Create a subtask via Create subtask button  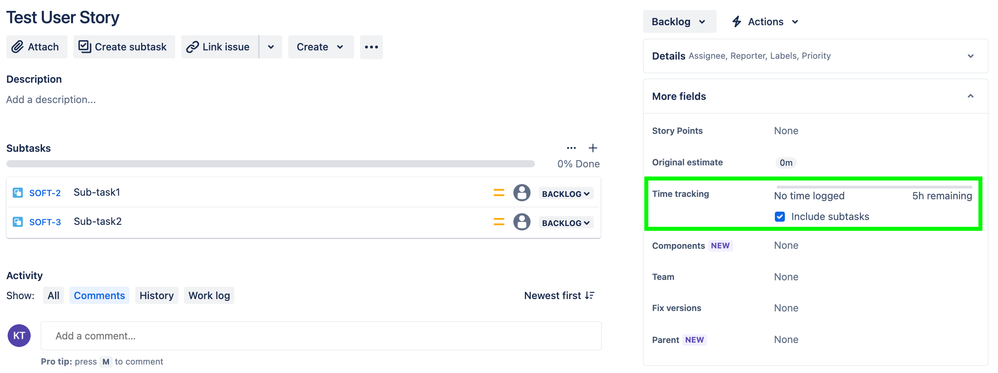(x=124, y=47)
